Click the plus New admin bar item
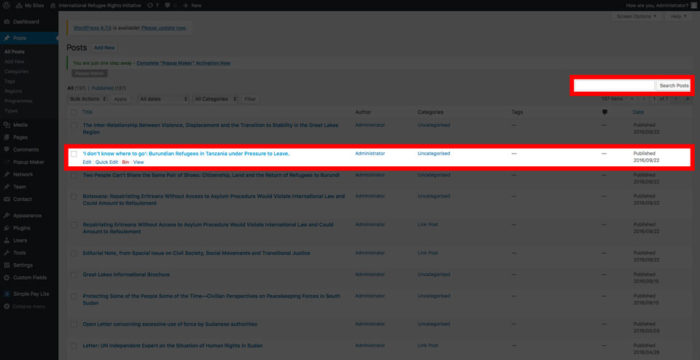 192,5
